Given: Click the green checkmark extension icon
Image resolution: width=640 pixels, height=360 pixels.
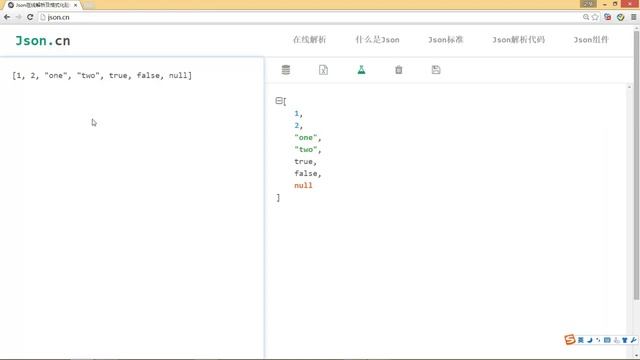Looking at the screenshot, I should click(621, 17).
